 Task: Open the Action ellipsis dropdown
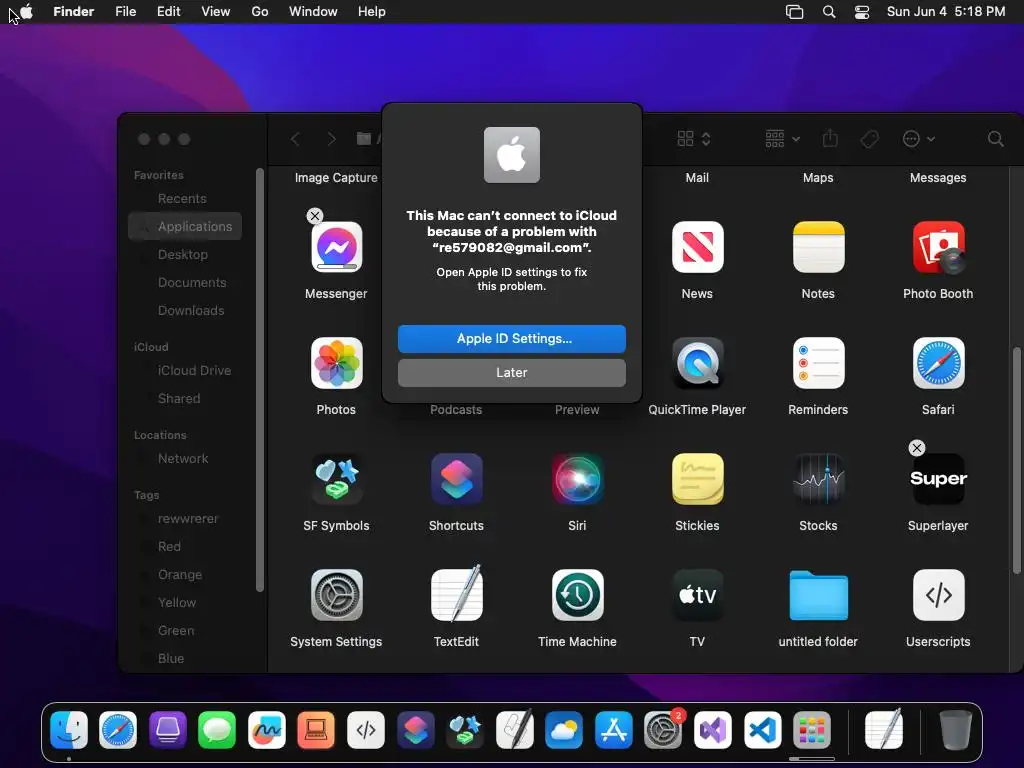(x=918, y=138)
